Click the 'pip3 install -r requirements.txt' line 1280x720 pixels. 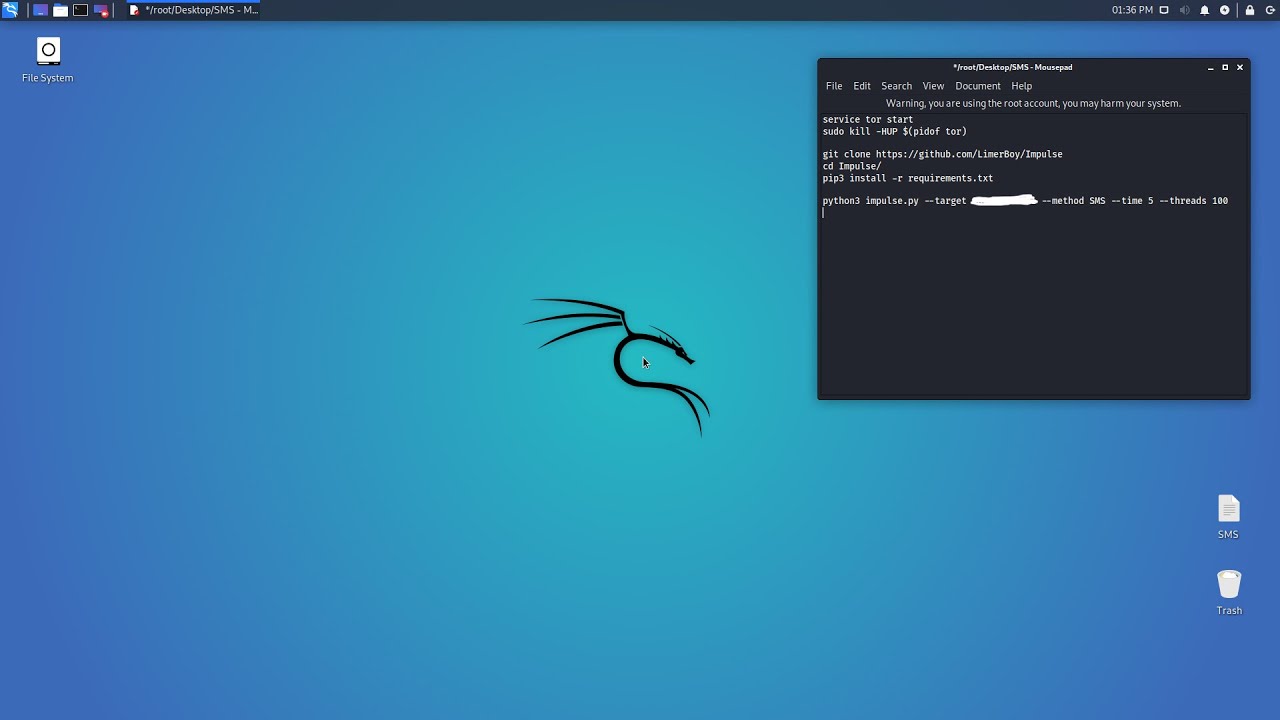tap(908, 178)
